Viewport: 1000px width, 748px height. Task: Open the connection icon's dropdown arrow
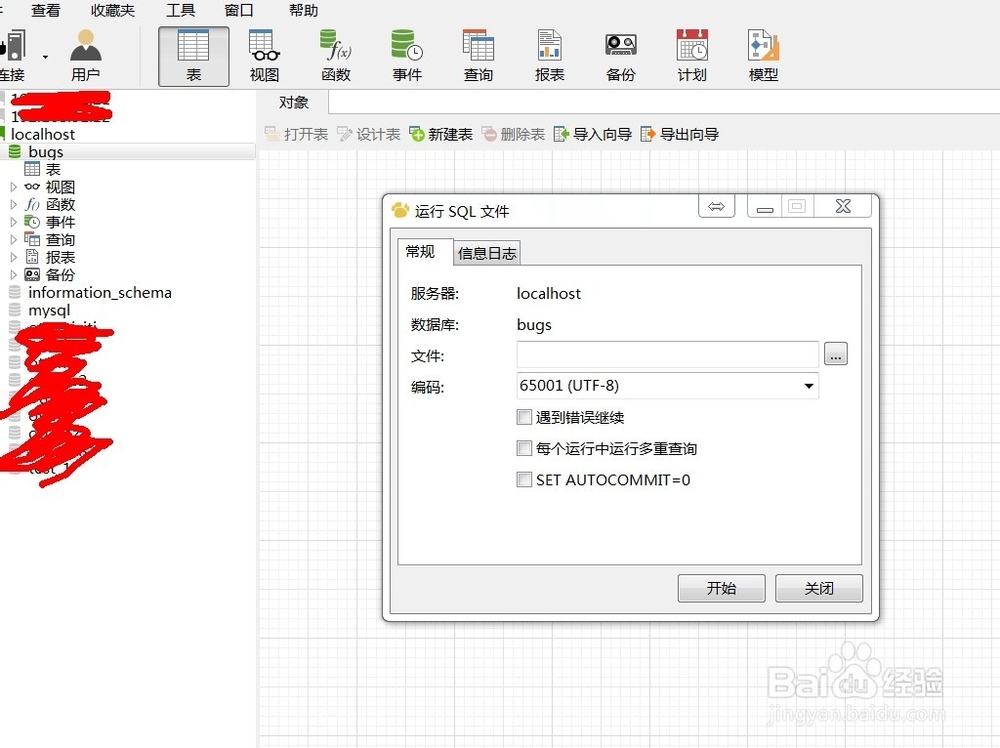click(x=45, y=57)
